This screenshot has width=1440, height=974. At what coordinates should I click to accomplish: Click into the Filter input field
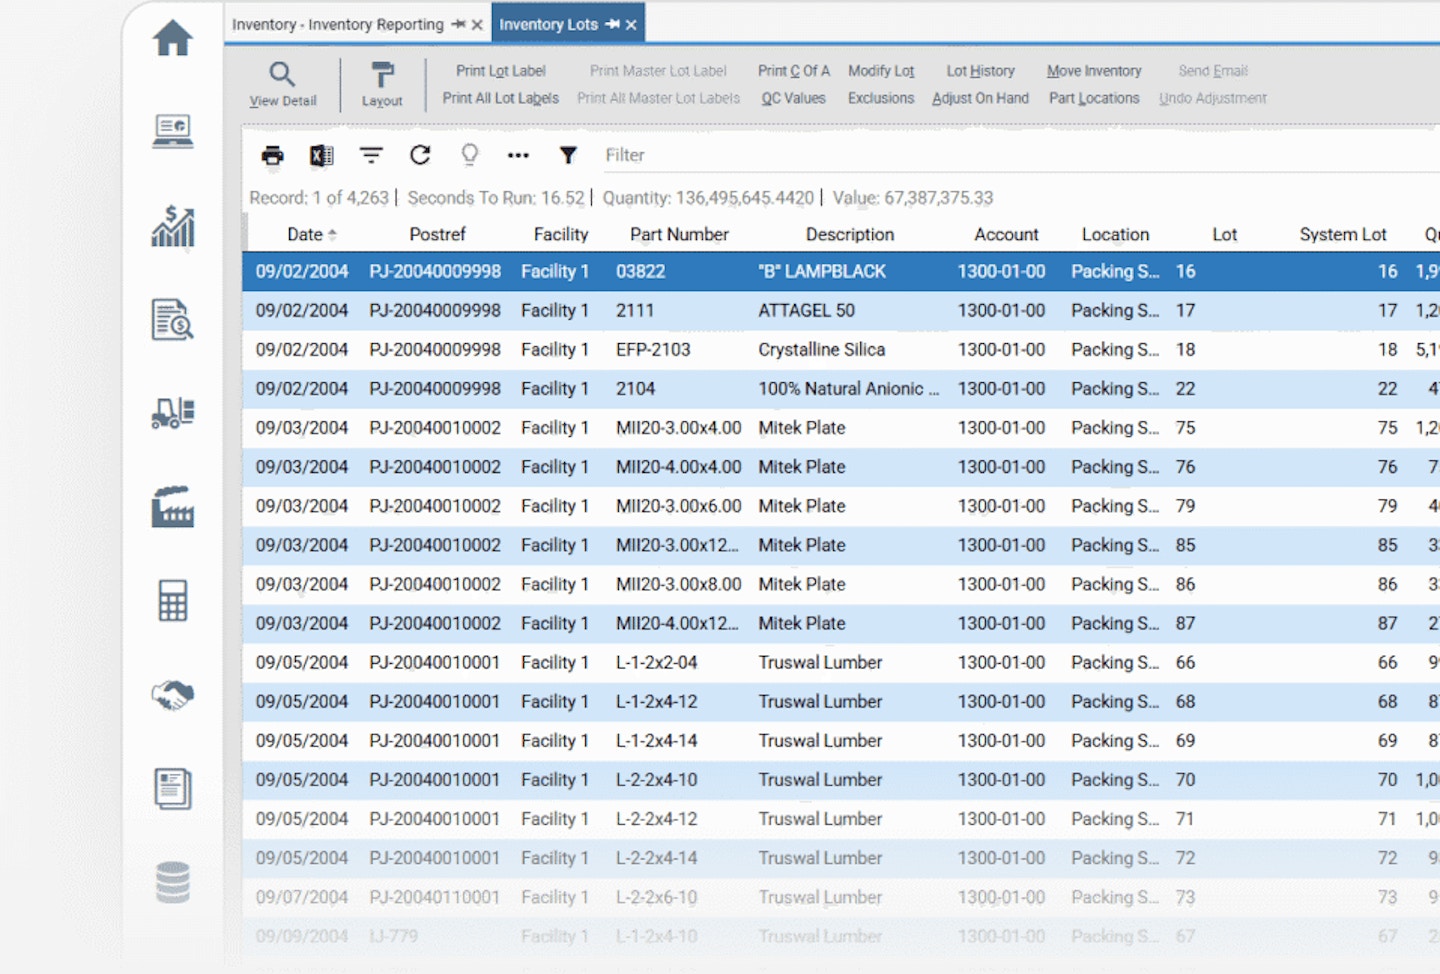click(x=1020, y=155)
